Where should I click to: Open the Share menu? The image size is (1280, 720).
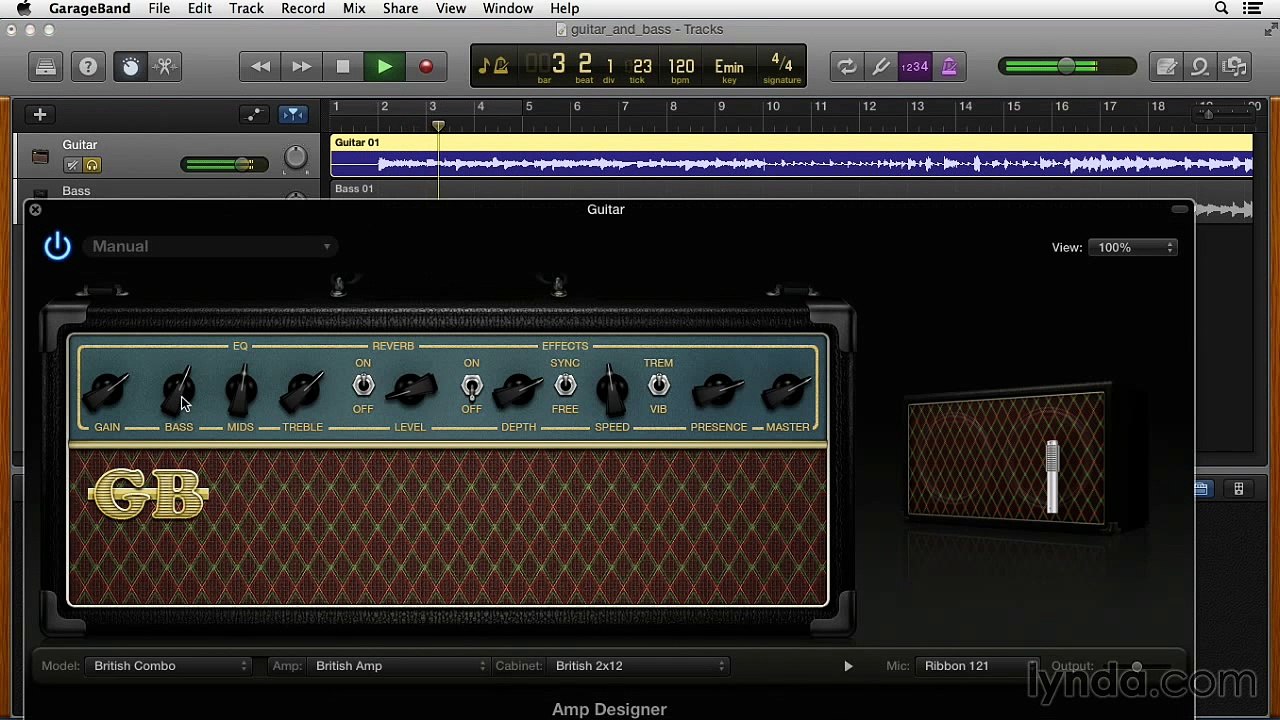(x=400, y=9)
